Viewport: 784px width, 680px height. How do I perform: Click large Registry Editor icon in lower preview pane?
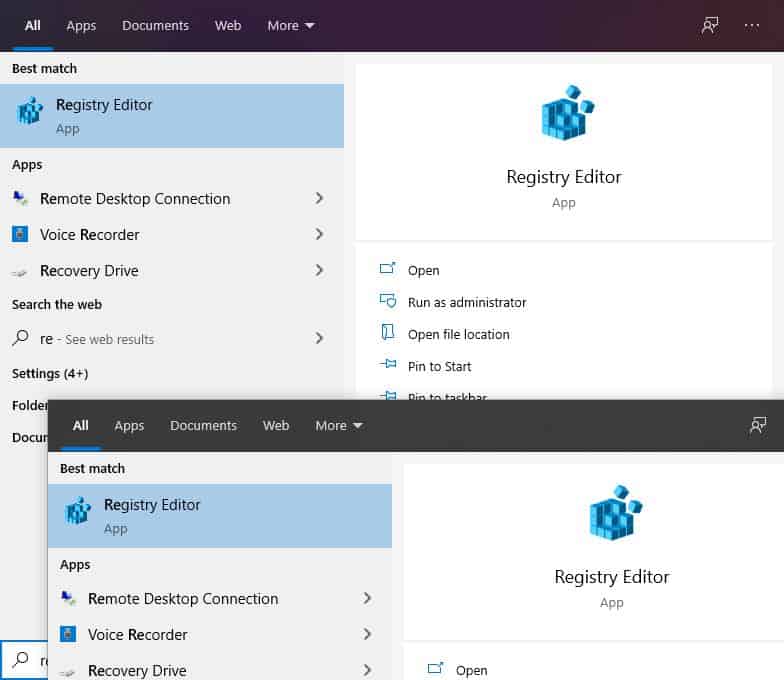click(x=615, y=513)
